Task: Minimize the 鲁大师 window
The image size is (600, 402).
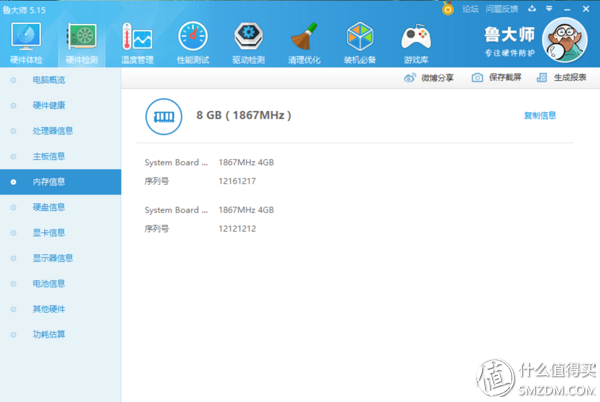Action: [567, 9]
